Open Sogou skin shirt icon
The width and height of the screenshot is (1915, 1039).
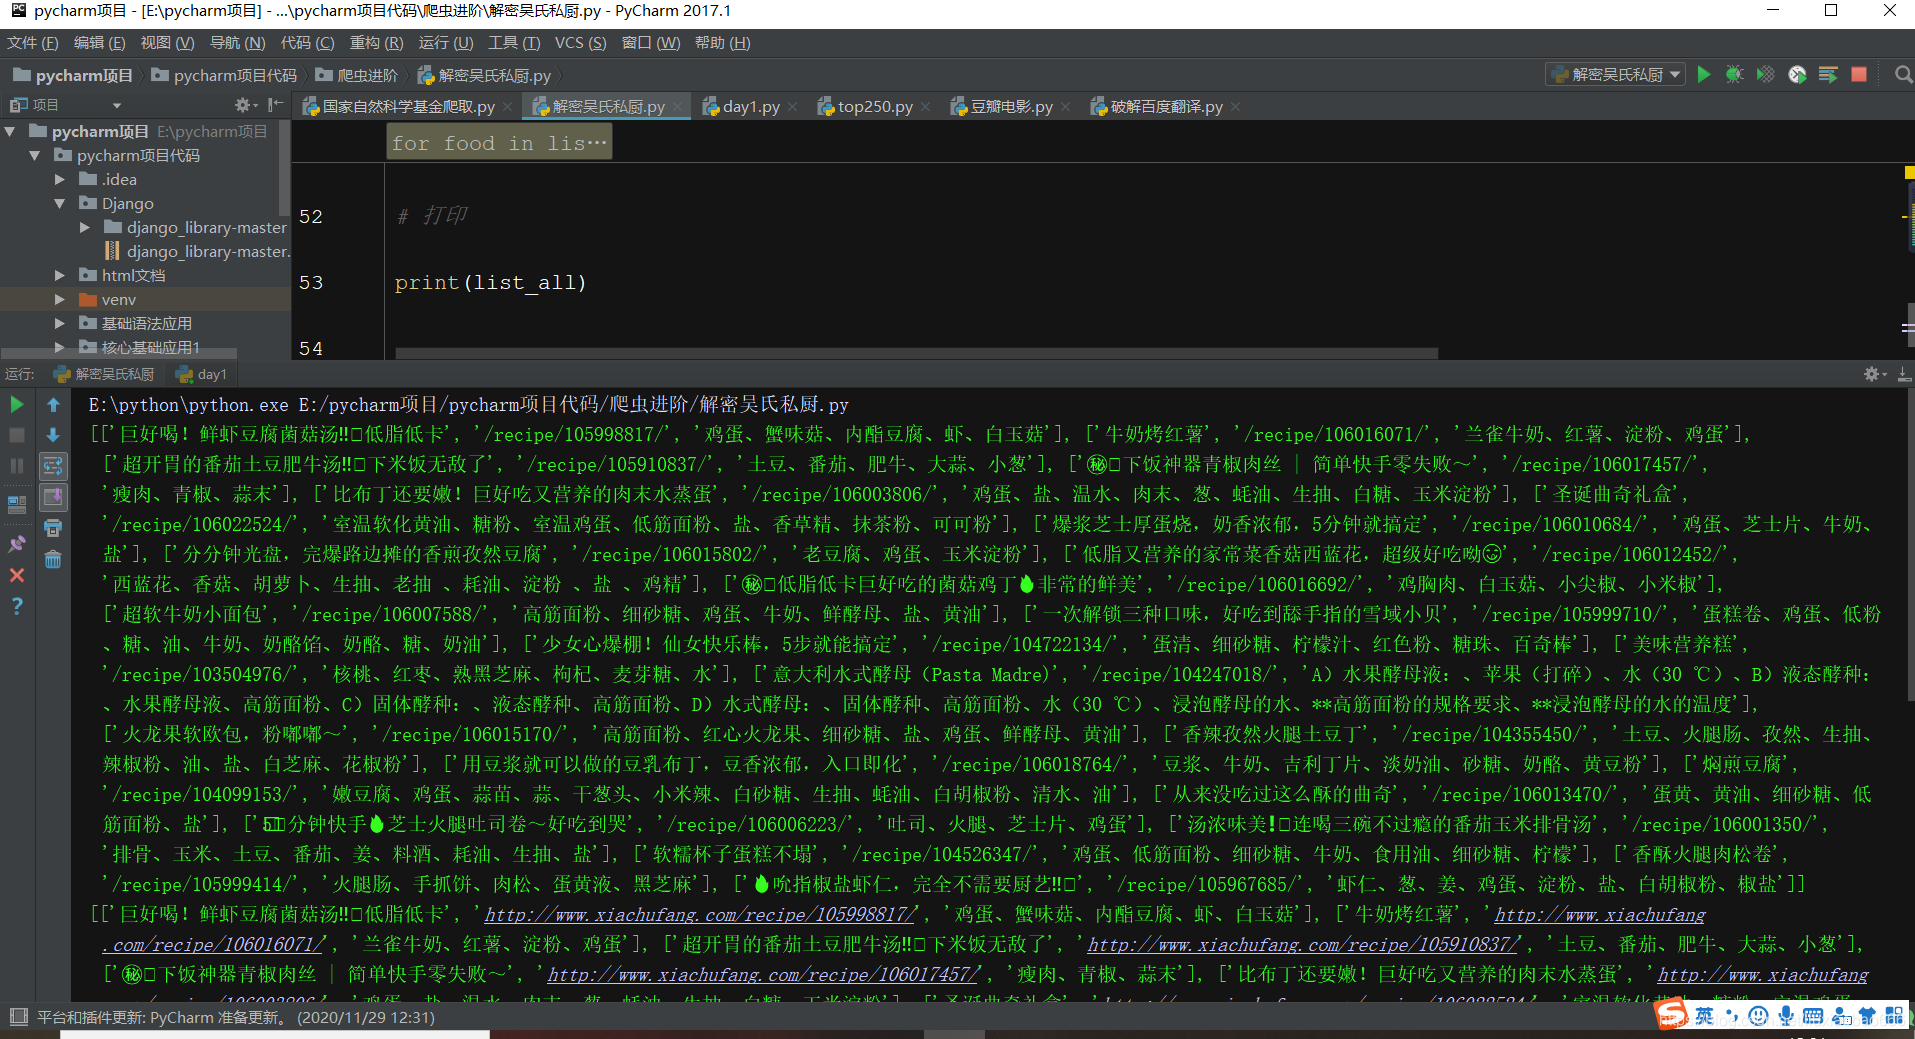pos(1867,1016)
